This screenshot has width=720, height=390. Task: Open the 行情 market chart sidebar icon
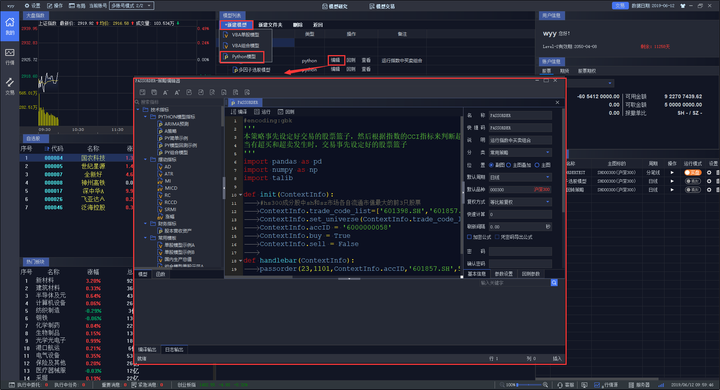(x=10, y=56)
